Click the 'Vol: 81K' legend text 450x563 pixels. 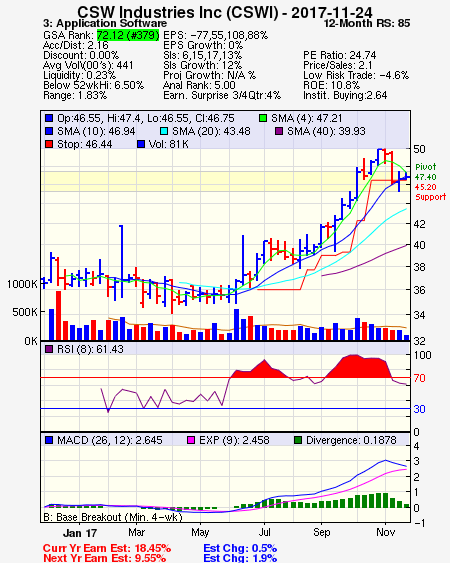pos(169,144)
